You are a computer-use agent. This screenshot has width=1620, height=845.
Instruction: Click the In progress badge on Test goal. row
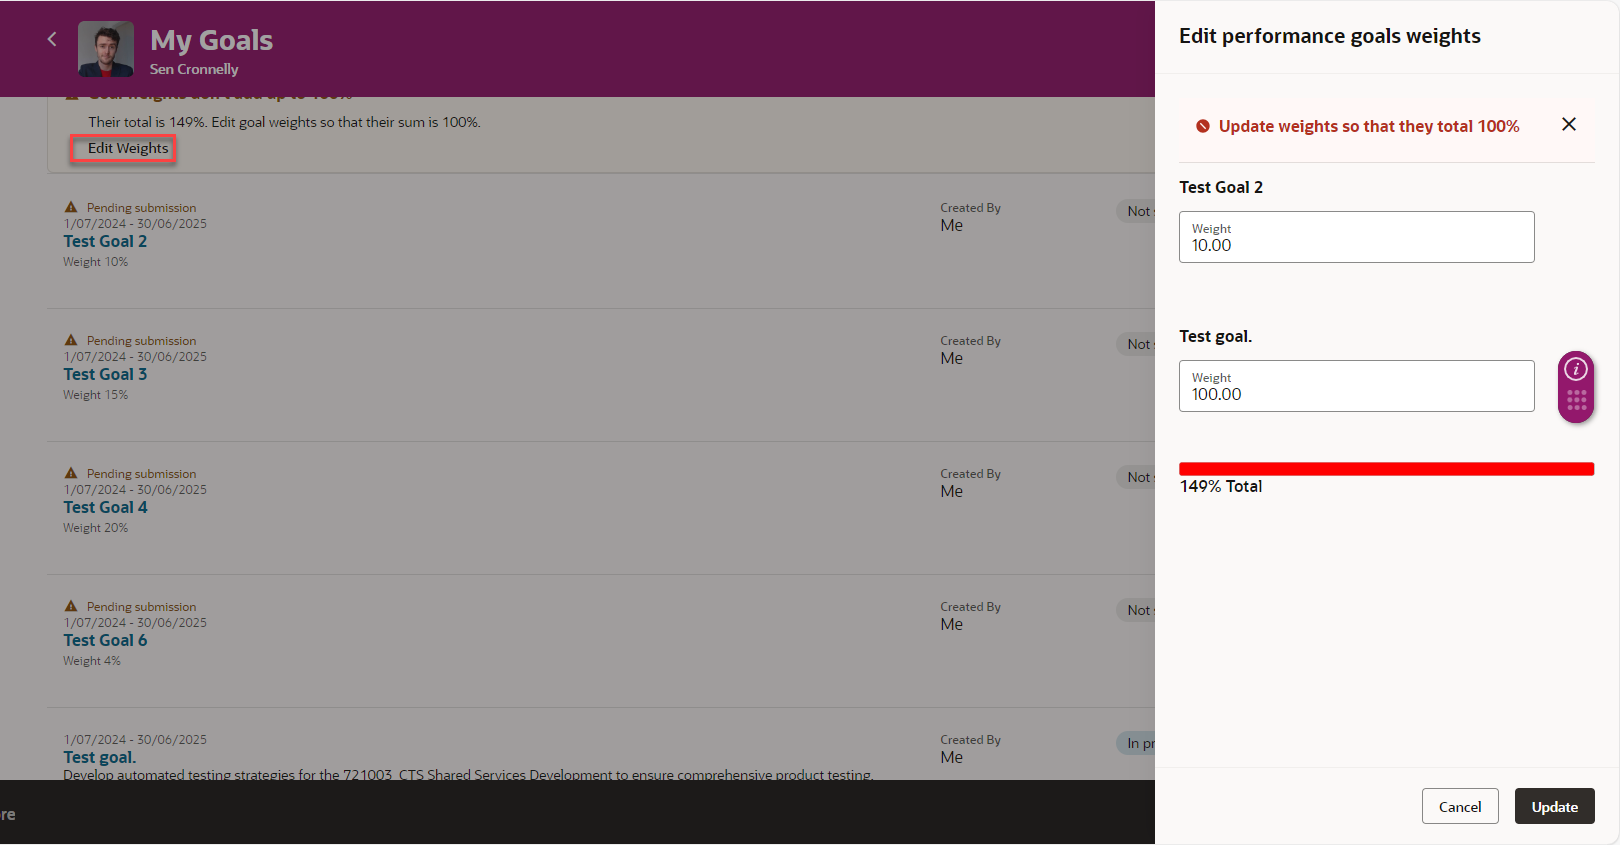pyautogui.click(x=1136, y=743)
